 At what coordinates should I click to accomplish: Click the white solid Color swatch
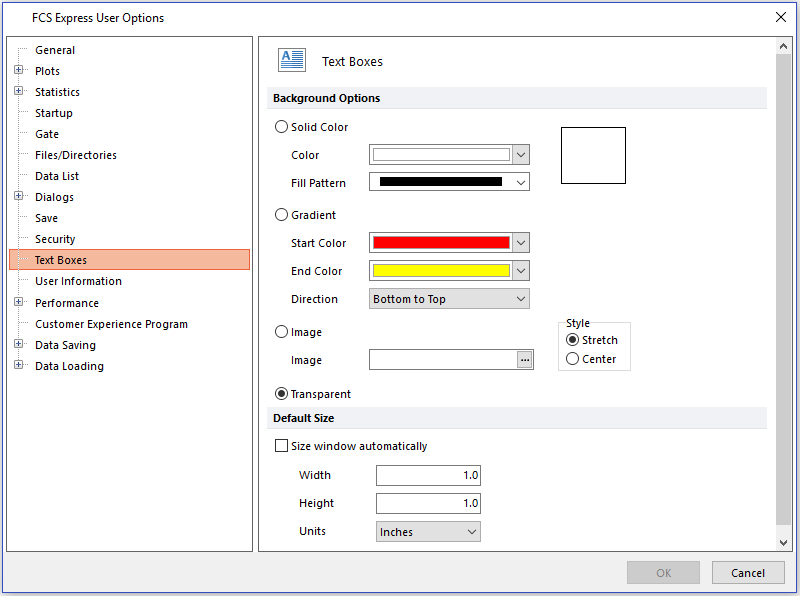(441, 155)
